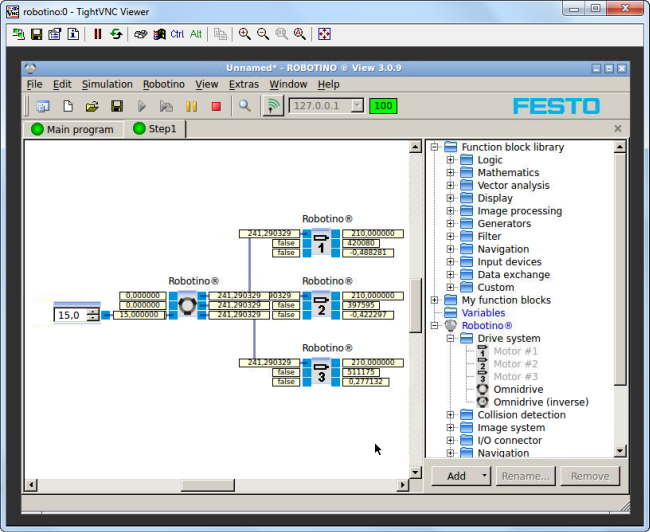Expand the Collision detection folder
Image resolution: width=650 pixels, height=532 pixels.
pyautogui.click(x=450, y=415)
